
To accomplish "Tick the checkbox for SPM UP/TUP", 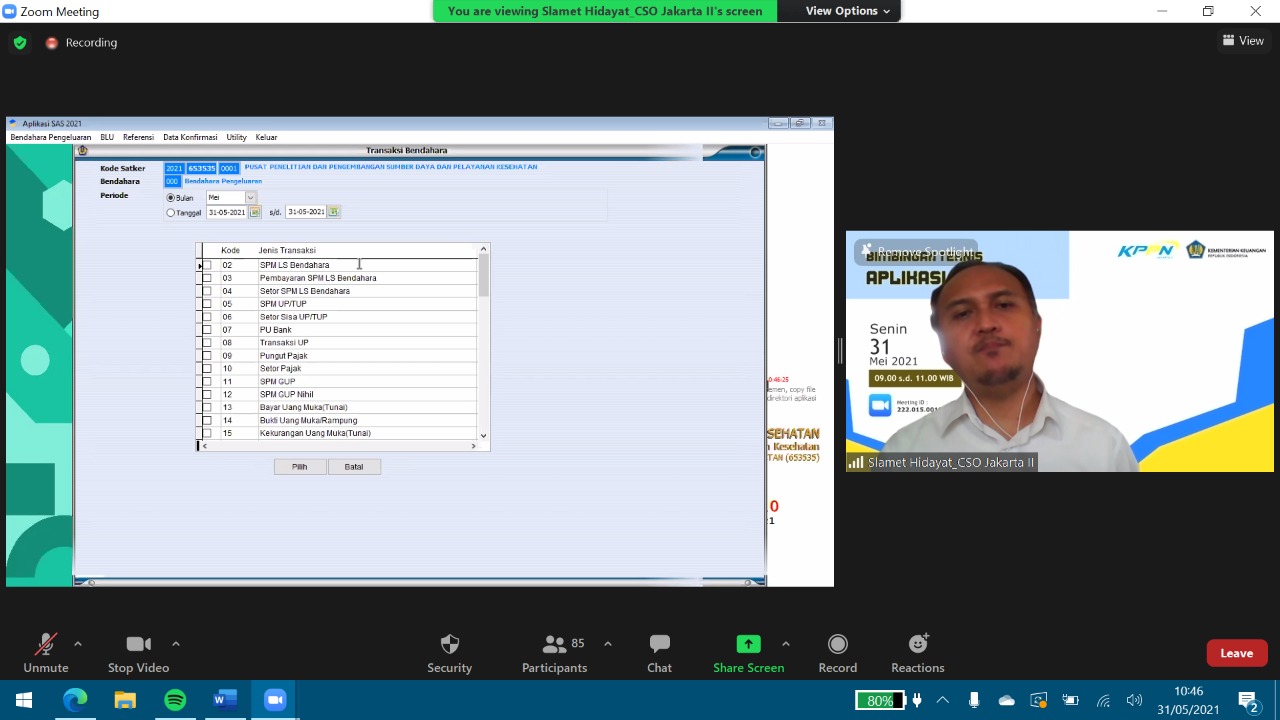I will click(x=208, y=304).
